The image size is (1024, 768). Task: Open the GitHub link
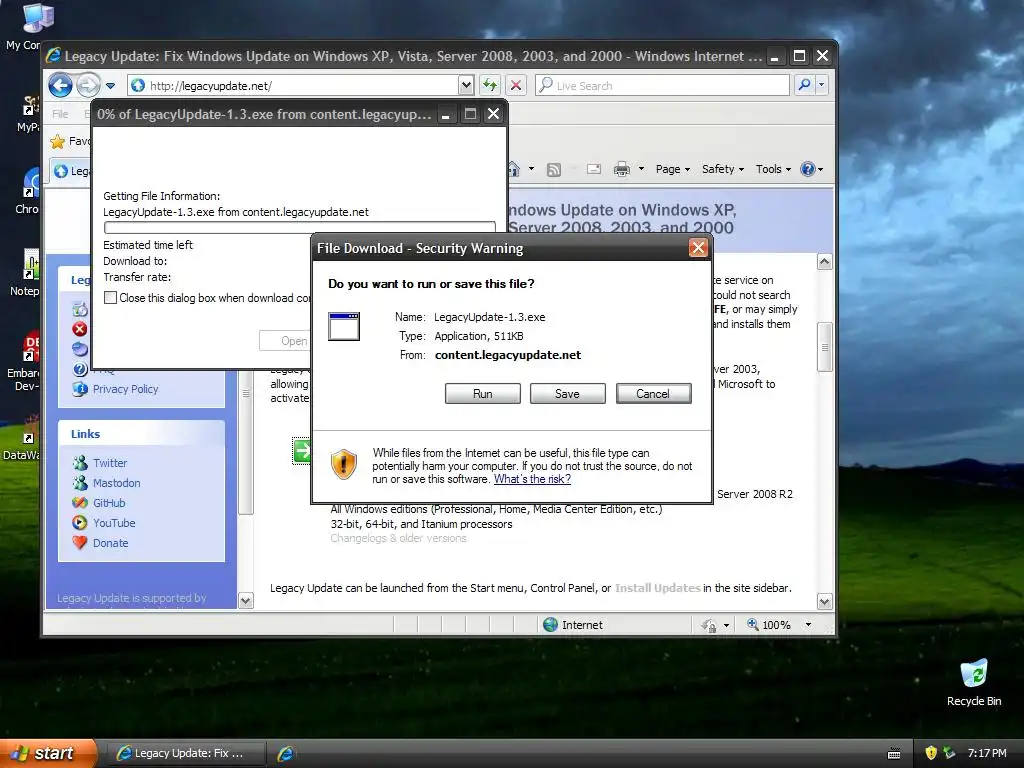coord(109,503)
